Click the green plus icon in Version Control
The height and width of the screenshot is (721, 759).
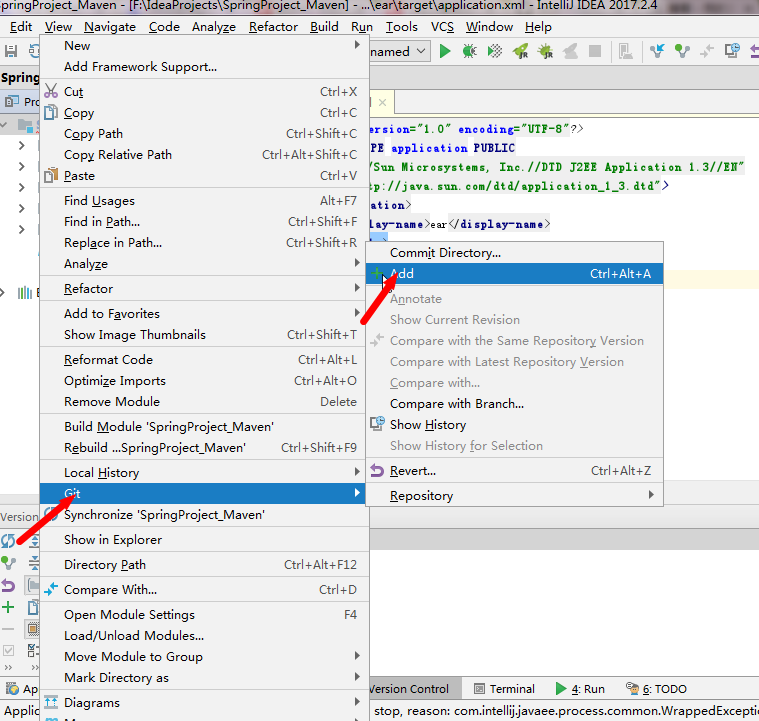tap(8, 607)
